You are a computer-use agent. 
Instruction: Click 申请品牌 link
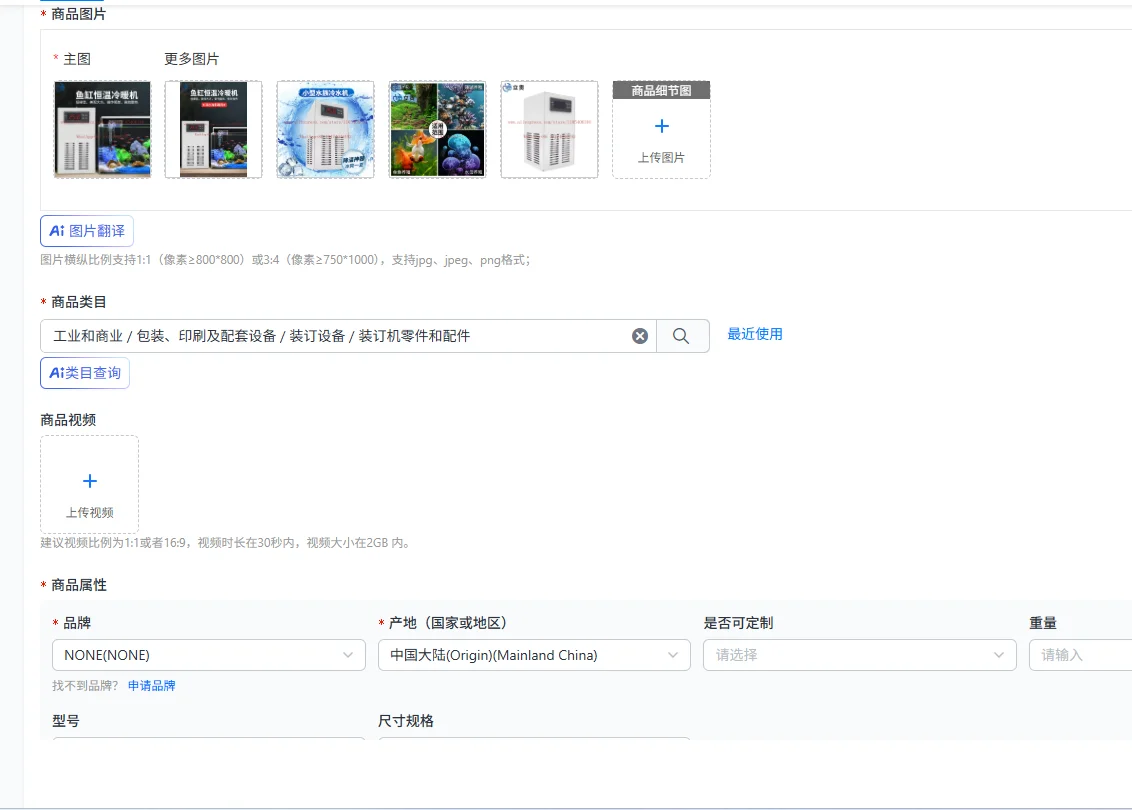click(152, 686)
